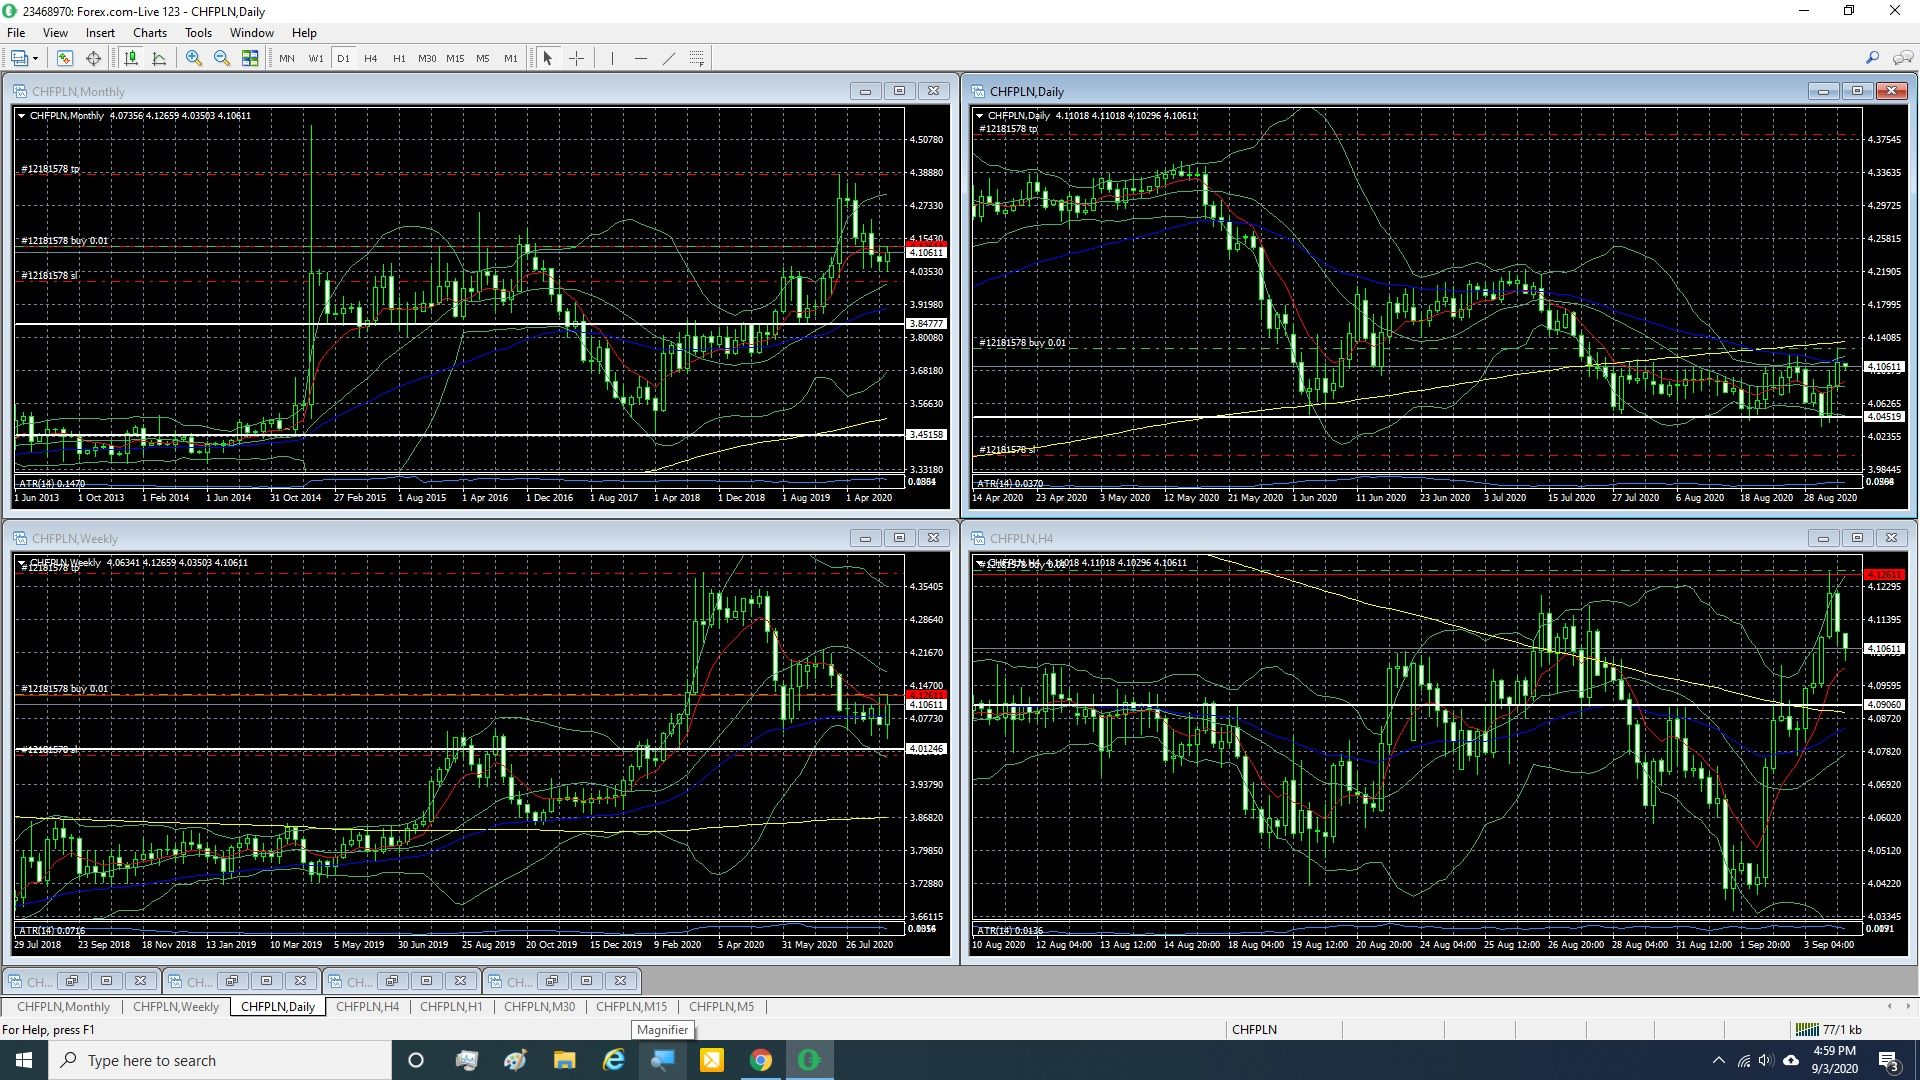
Task: Collapse the OHLC triangle in H4 chart
Action: click(x=979, y=563)
